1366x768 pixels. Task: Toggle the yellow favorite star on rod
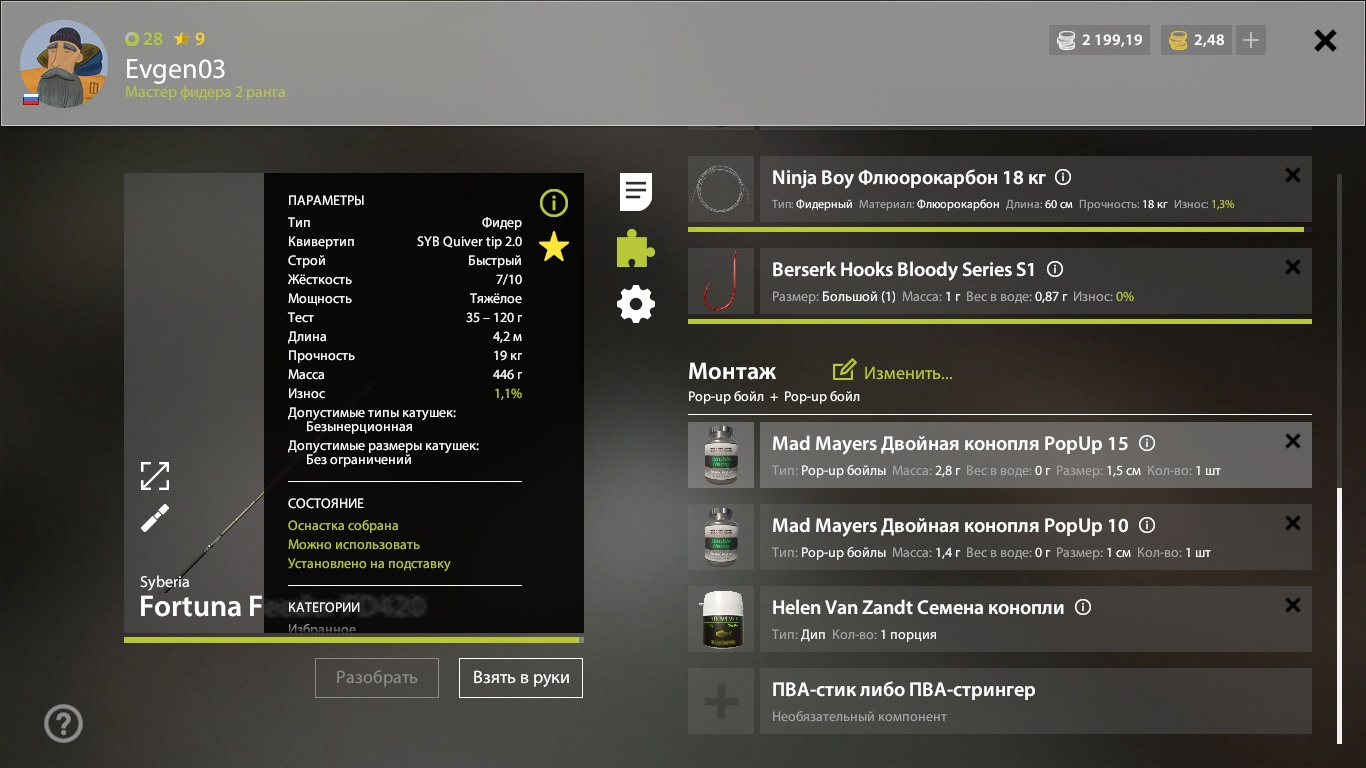click(x=553, y=246)
